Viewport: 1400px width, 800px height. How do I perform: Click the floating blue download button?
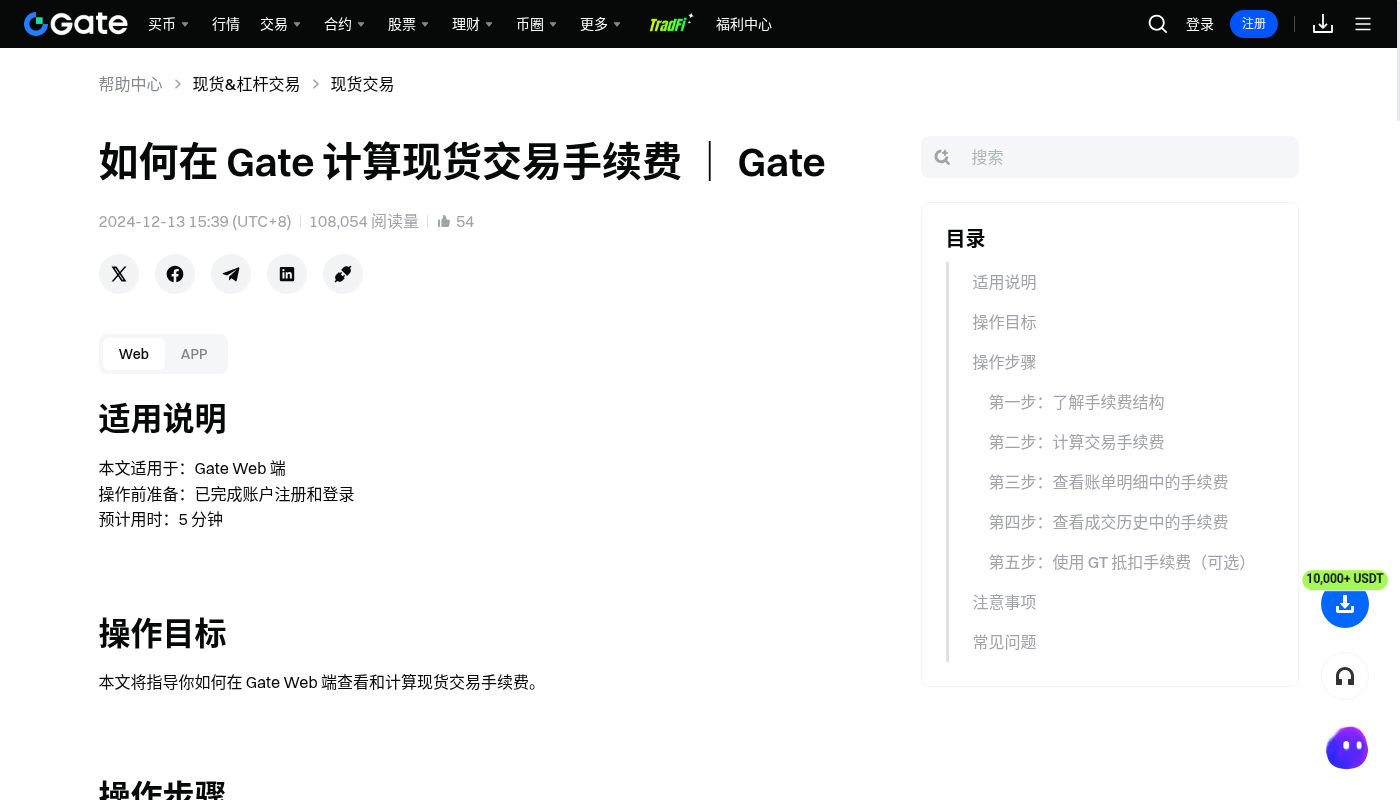[1345, 604]
